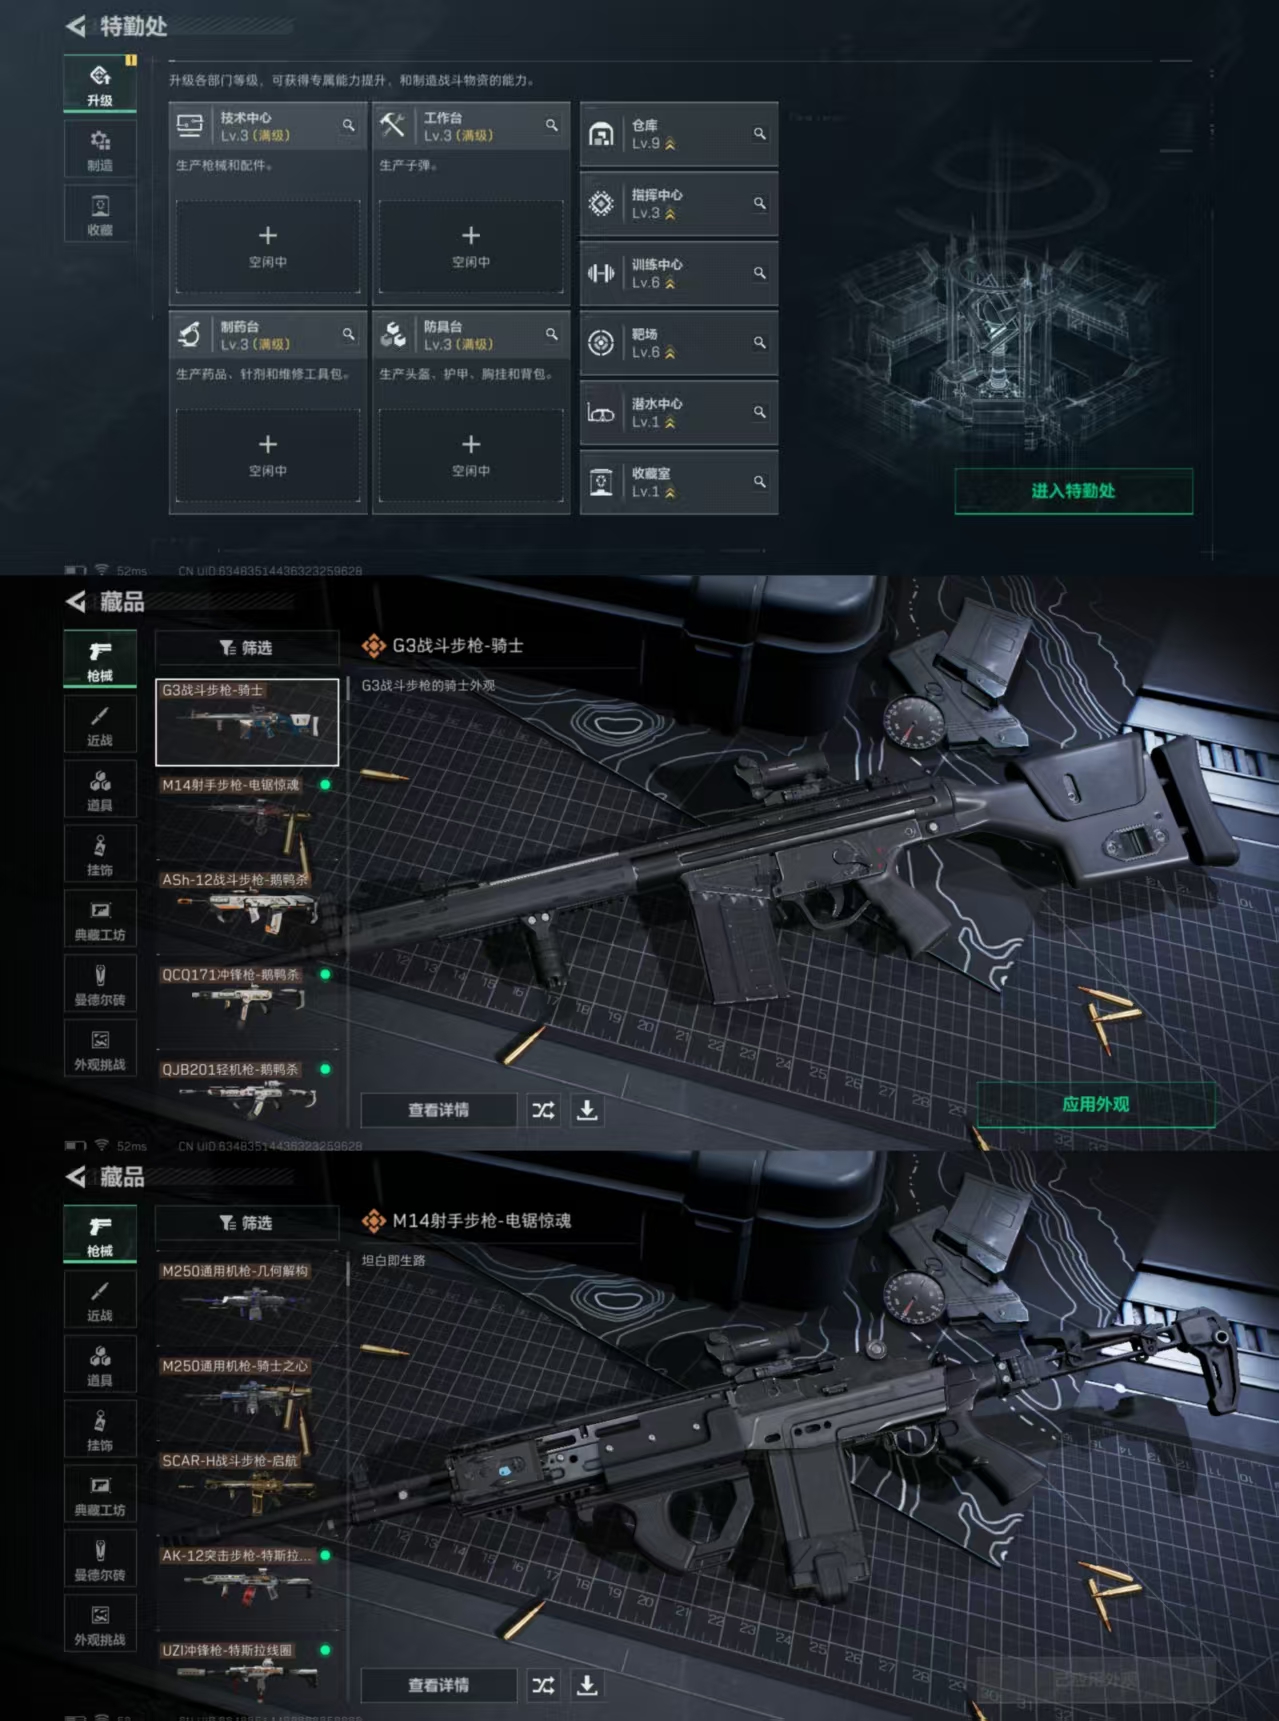Open the 制造 sidebar tab
The image size is (1279, 1721).
[100, 151]
